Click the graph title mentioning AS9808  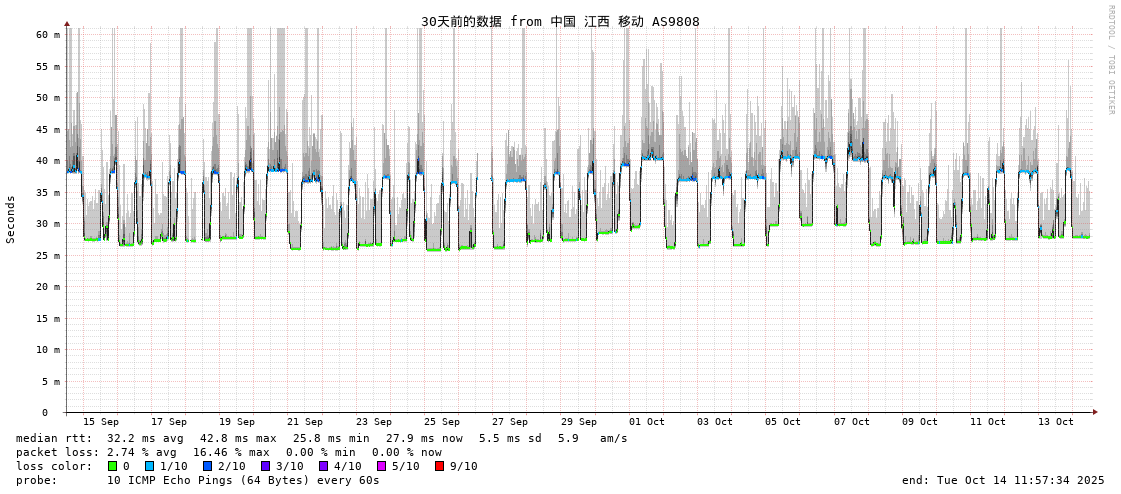tap(560, 21)
